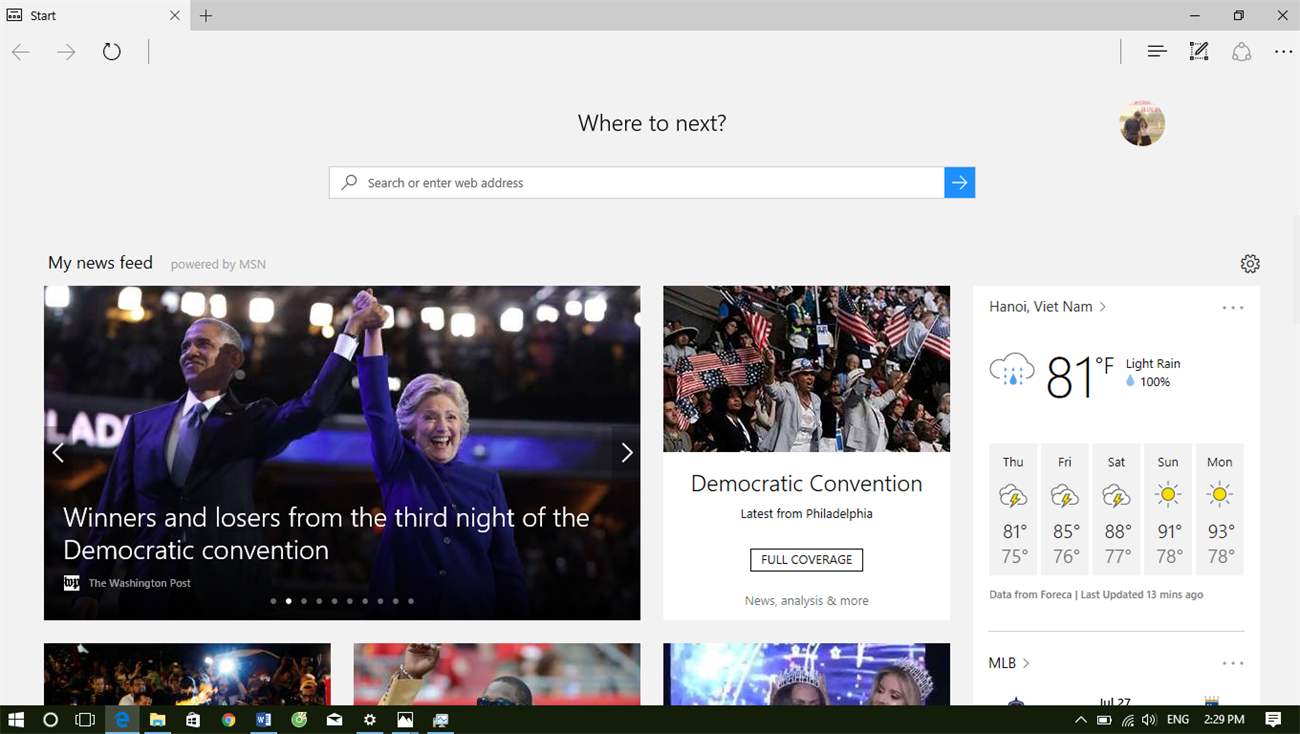This screenshot has height=734, width=1300.
Task: Go forward to the next page
Action: (x=66, y=52)
